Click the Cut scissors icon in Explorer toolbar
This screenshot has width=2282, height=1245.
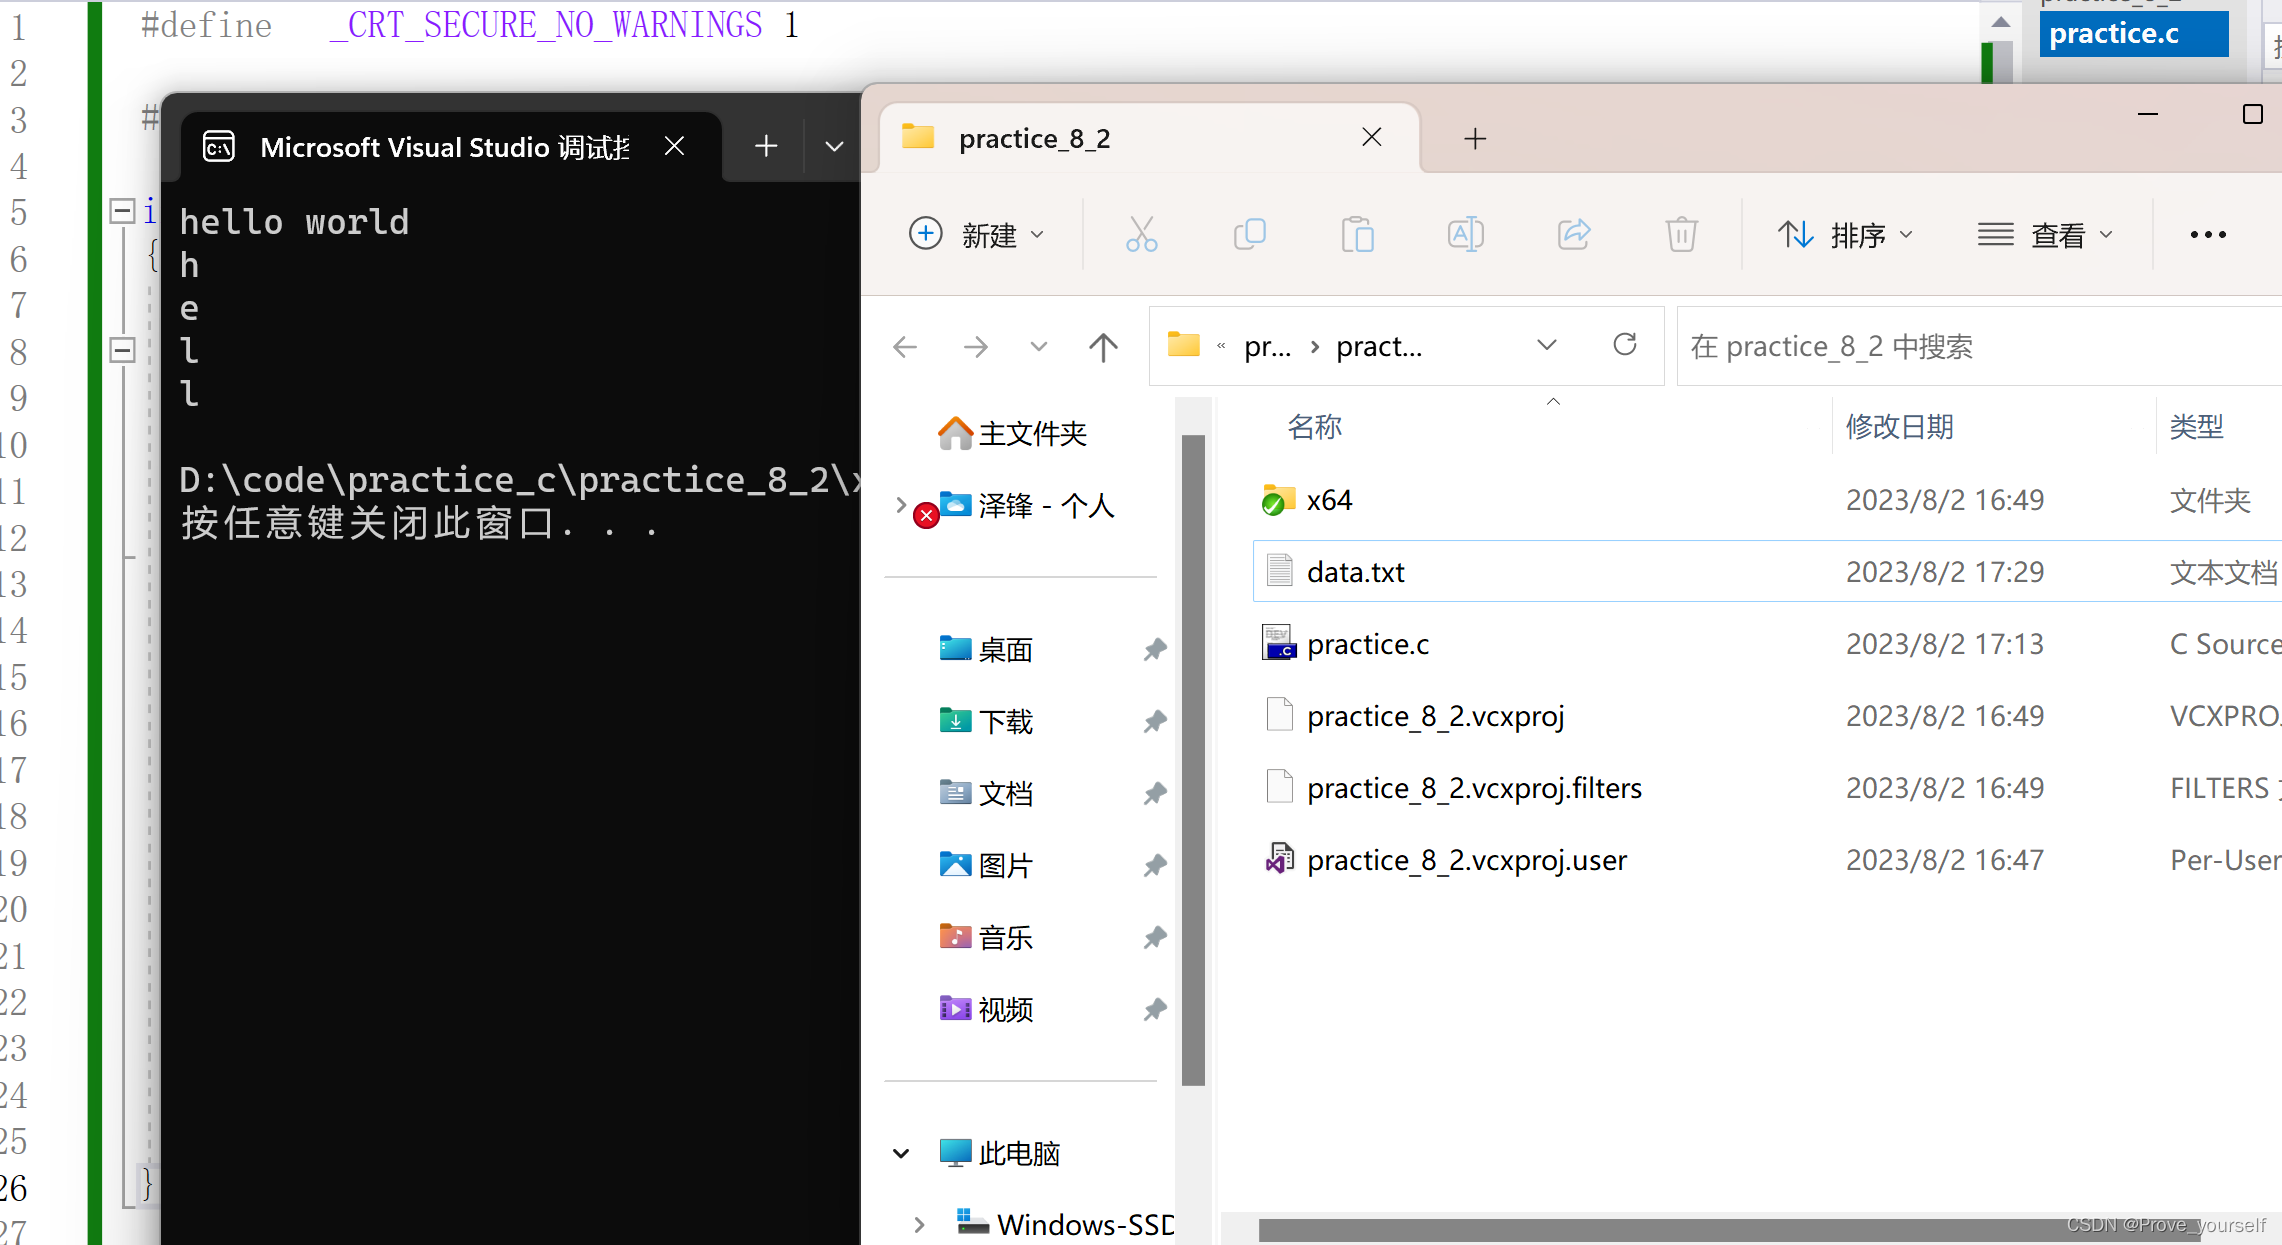1141,234
